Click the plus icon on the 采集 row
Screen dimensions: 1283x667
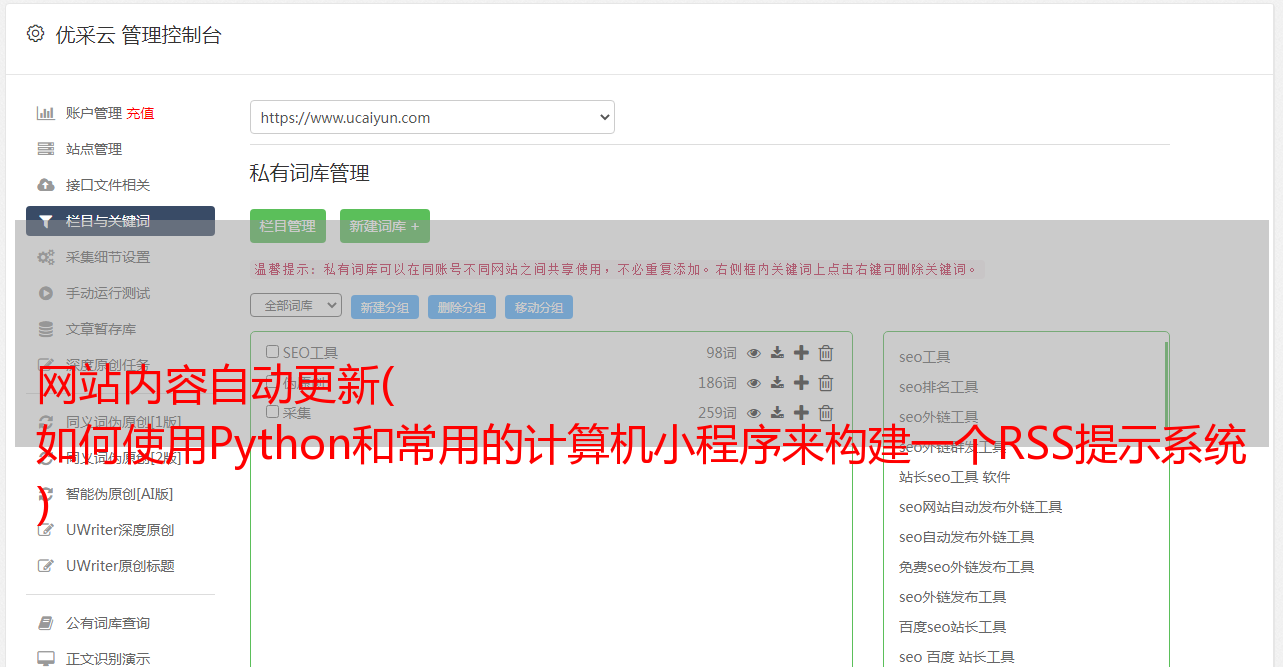pyautogui.click(x=801, y=413)
